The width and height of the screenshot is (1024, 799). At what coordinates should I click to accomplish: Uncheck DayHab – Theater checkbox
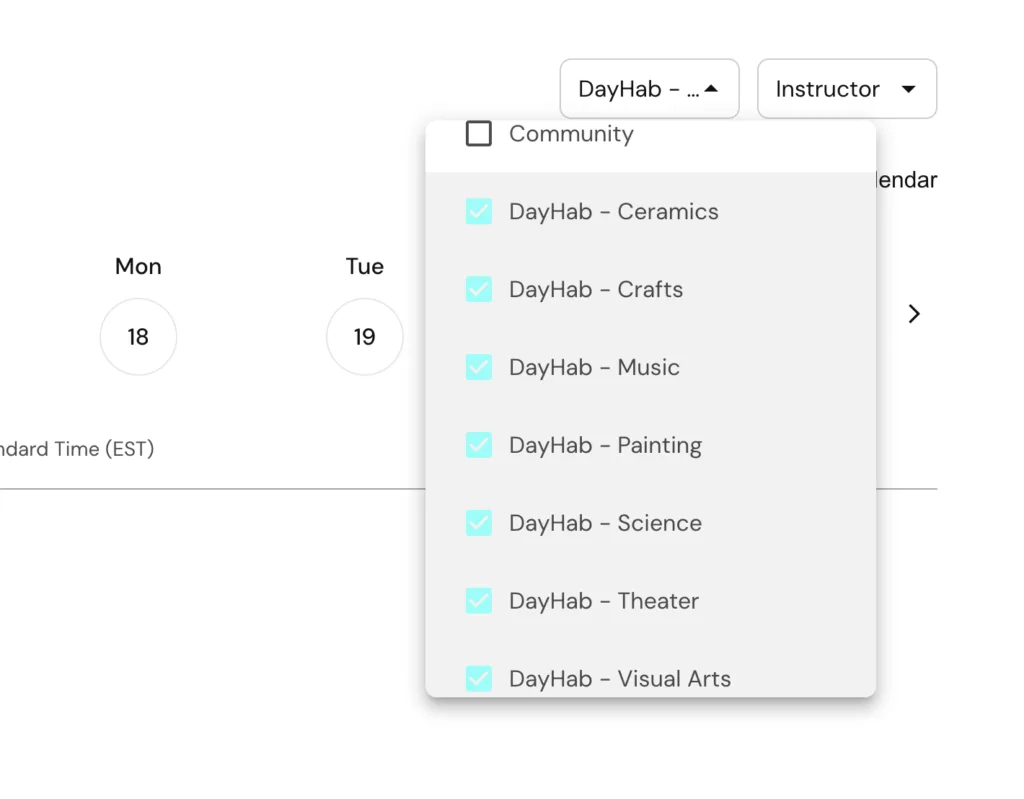(x=479, y=600)
